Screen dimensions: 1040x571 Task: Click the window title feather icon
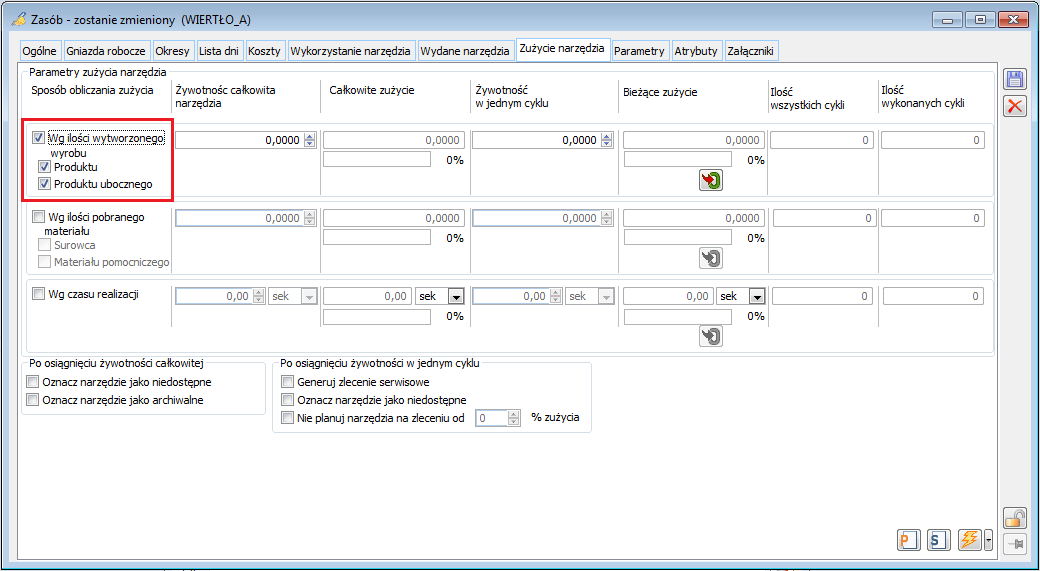click(x=19, y=19)
